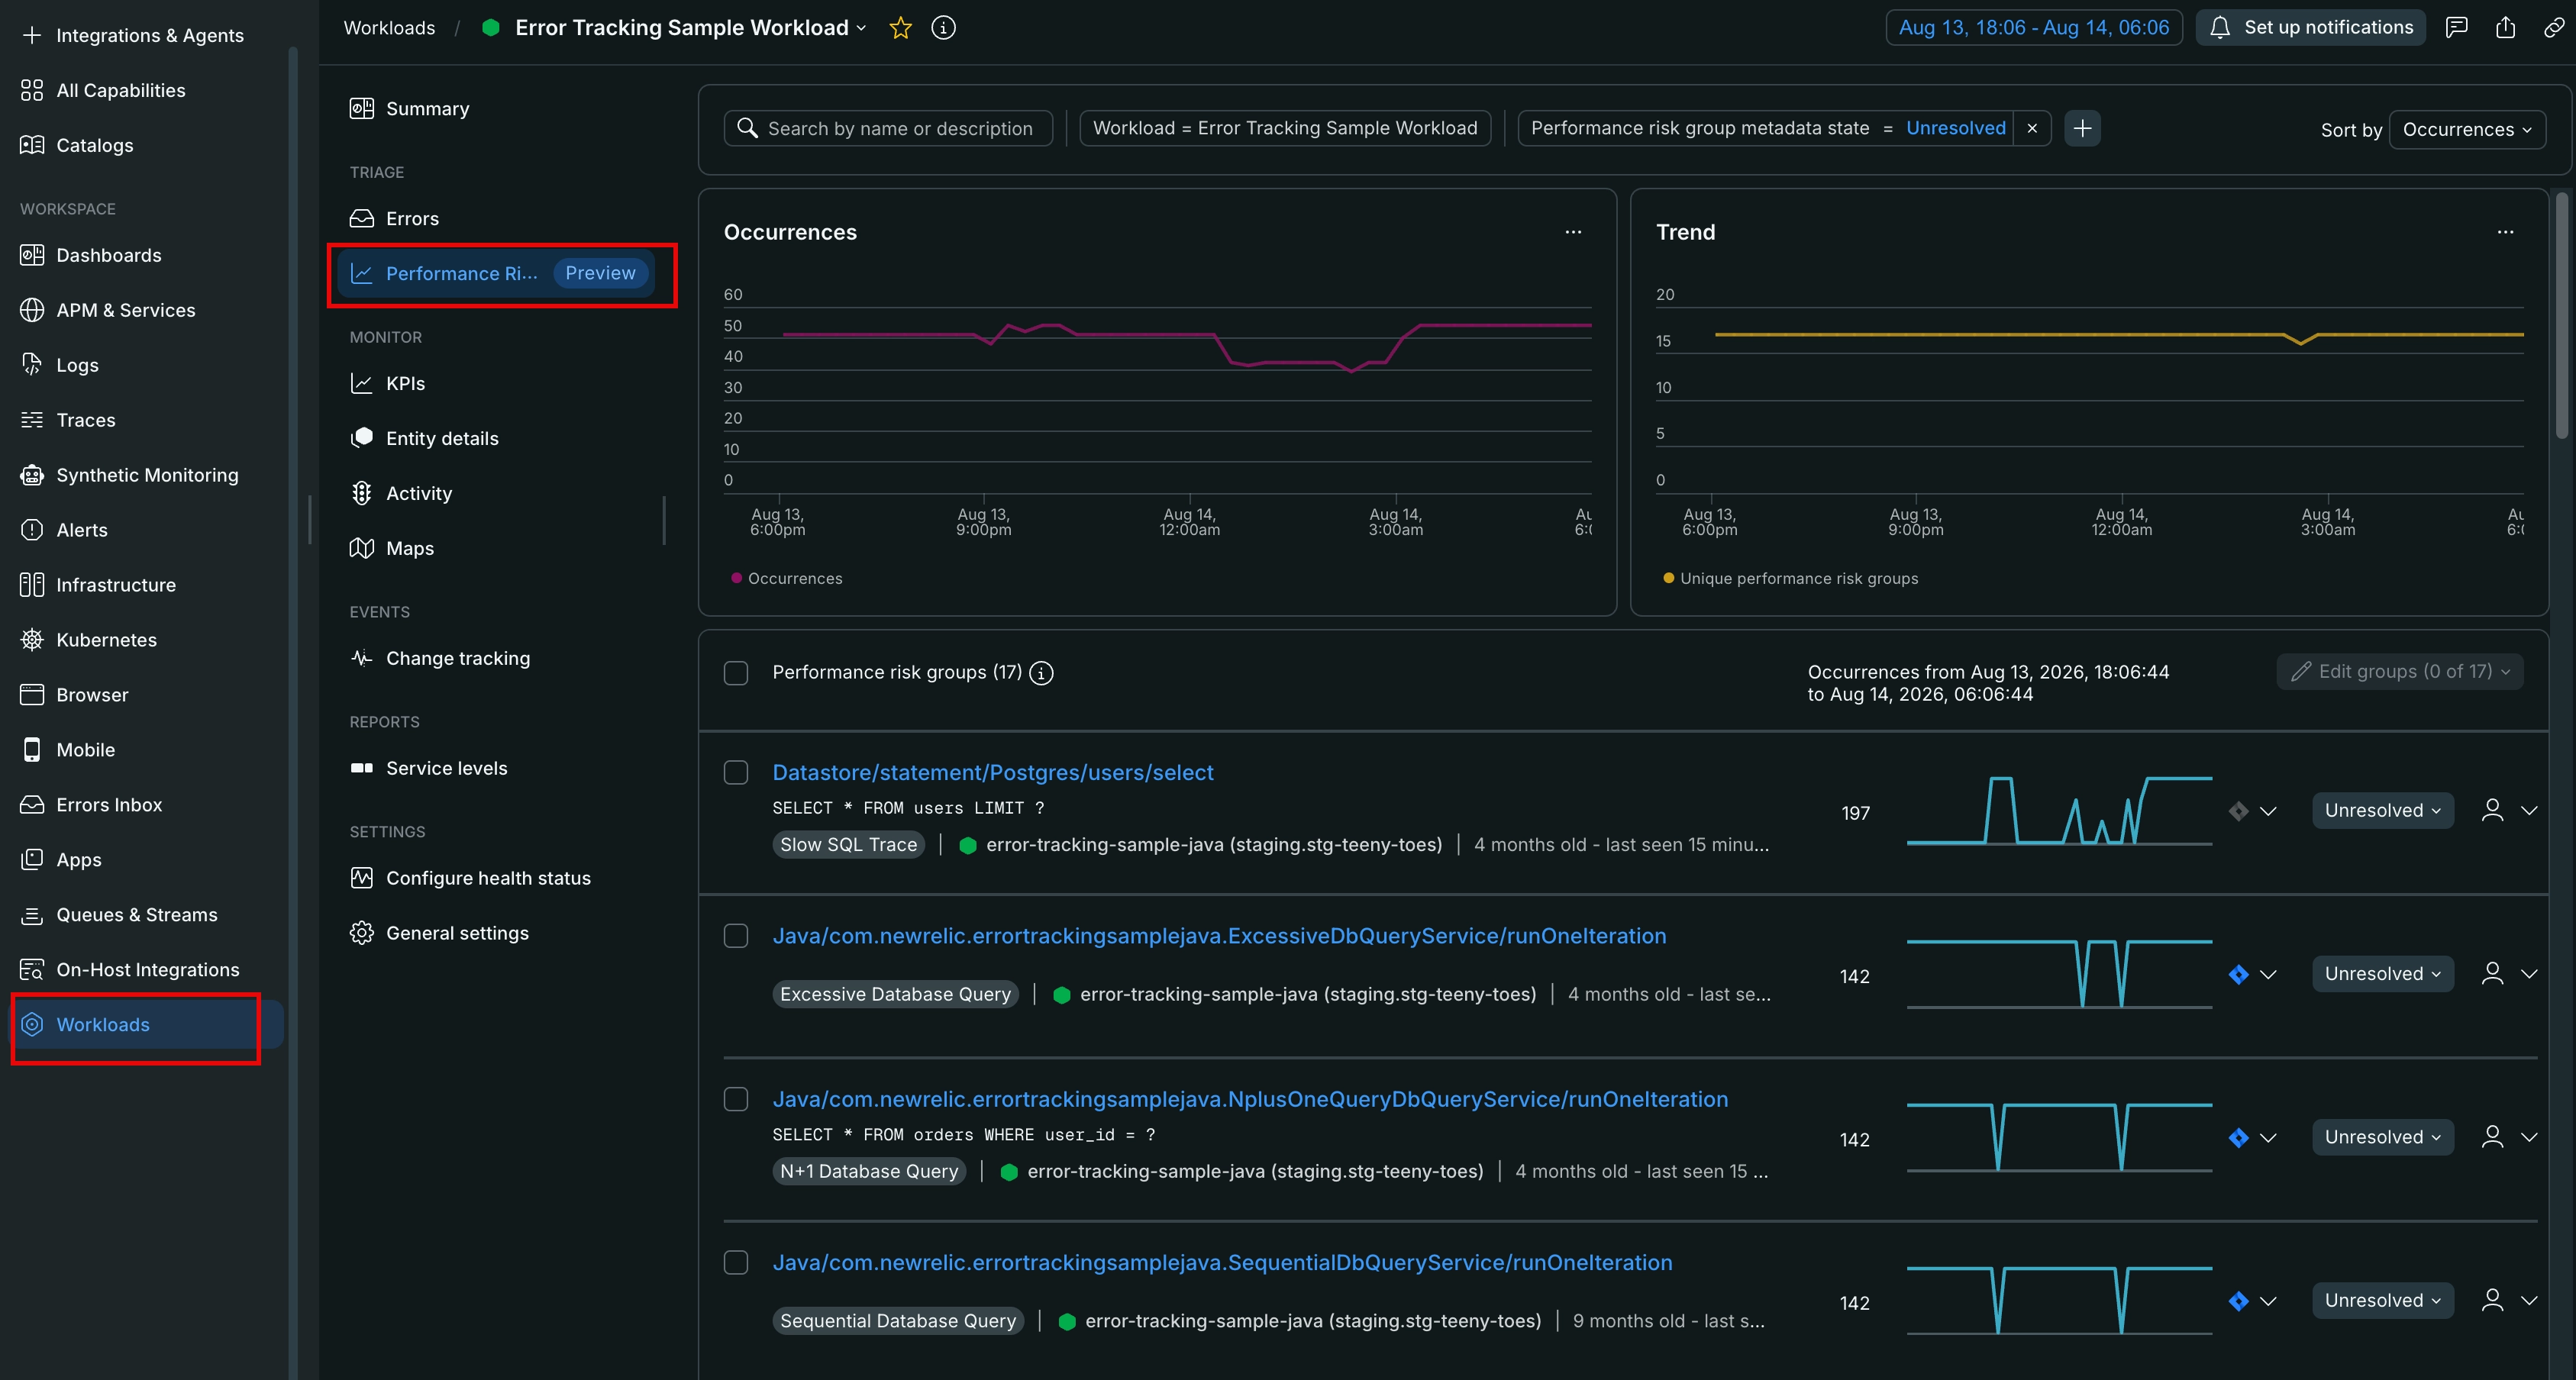Toggle the Occurrences legend series
2576x1380 pixels.
coord(787,578)
